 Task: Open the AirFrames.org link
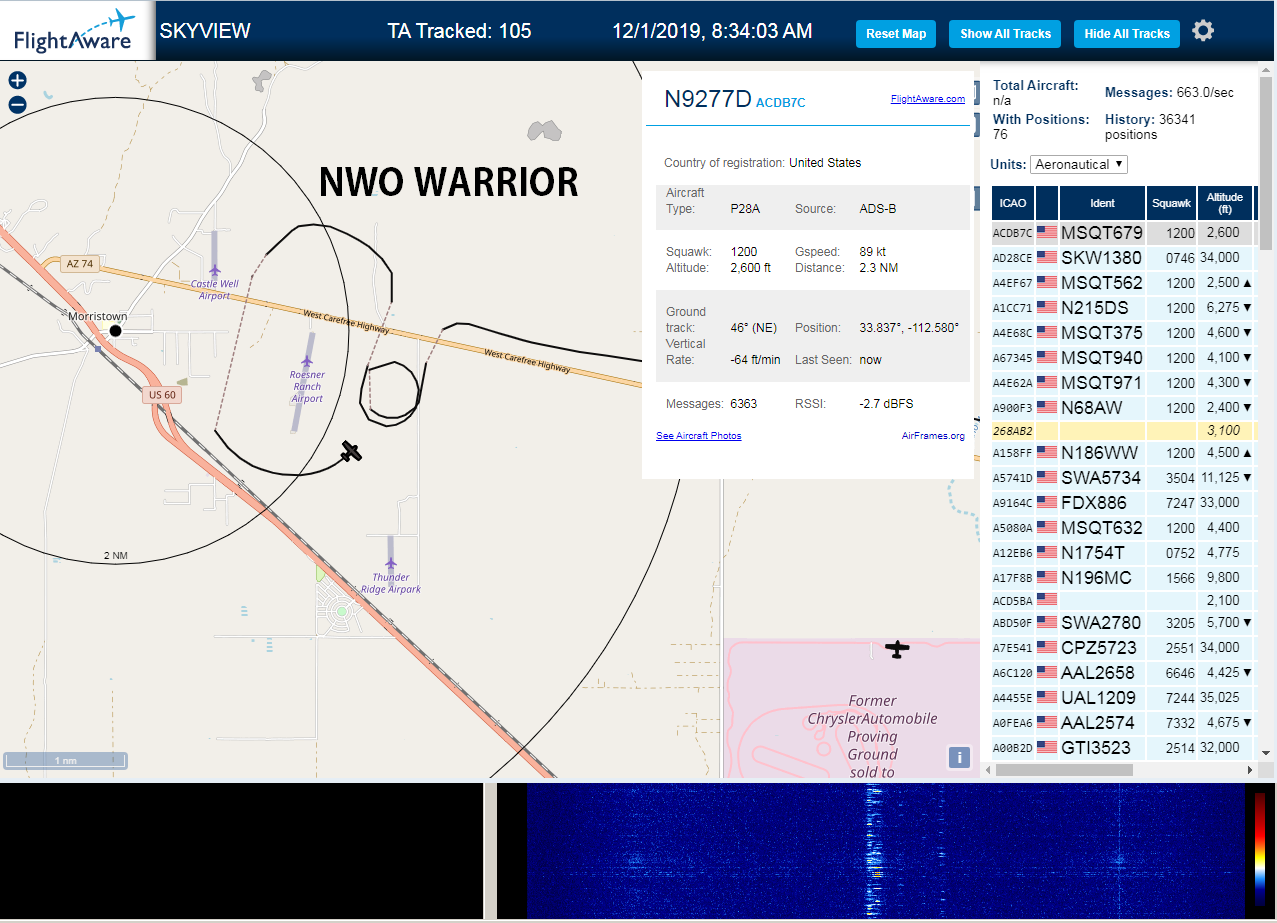933,436
